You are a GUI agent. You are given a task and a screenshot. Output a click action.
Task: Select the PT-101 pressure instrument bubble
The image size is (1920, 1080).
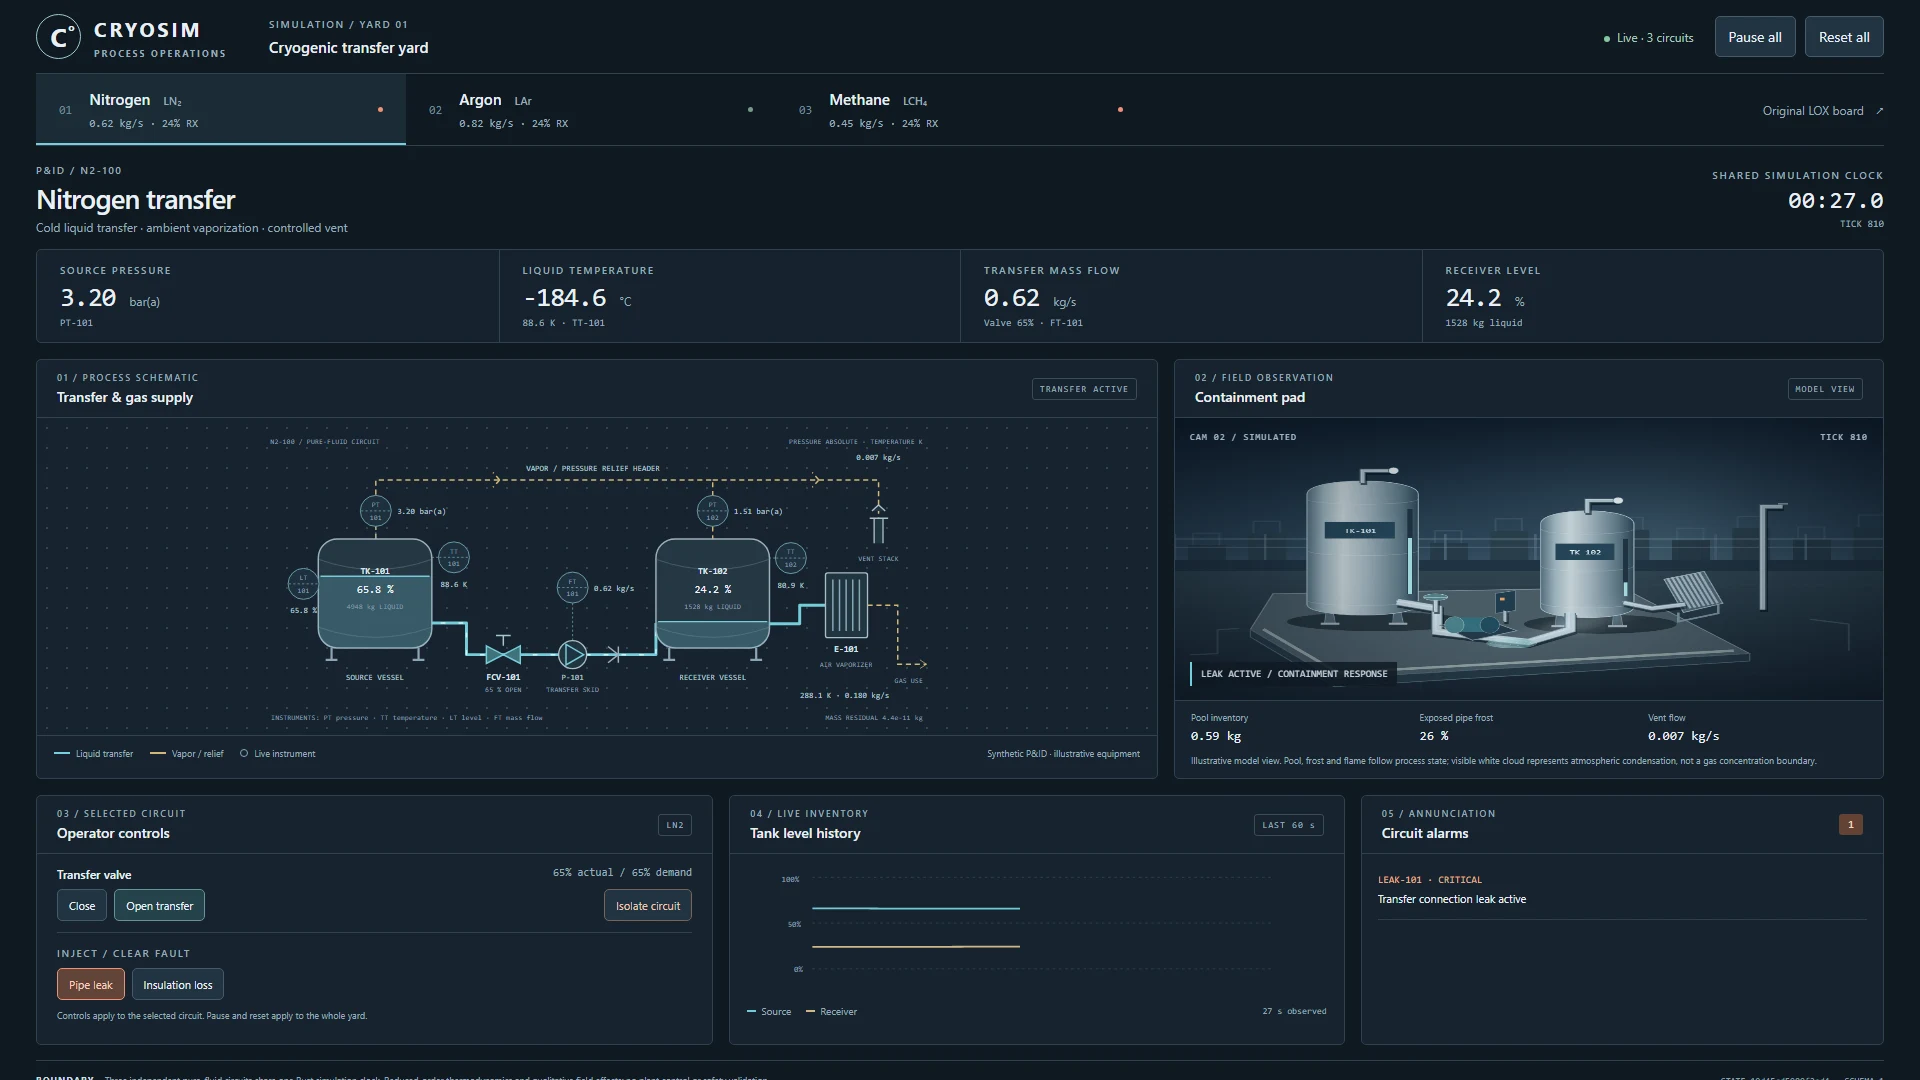[x=375, y=511]
